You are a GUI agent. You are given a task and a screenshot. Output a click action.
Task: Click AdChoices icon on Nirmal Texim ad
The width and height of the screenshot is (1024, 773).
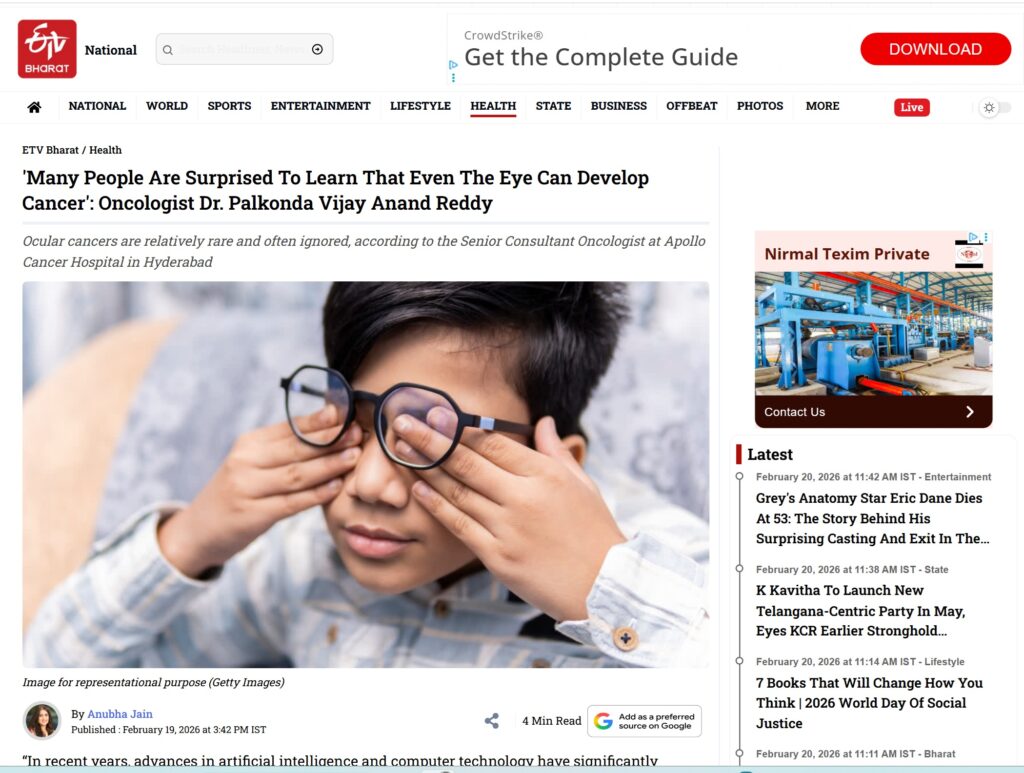click(973, 237)
